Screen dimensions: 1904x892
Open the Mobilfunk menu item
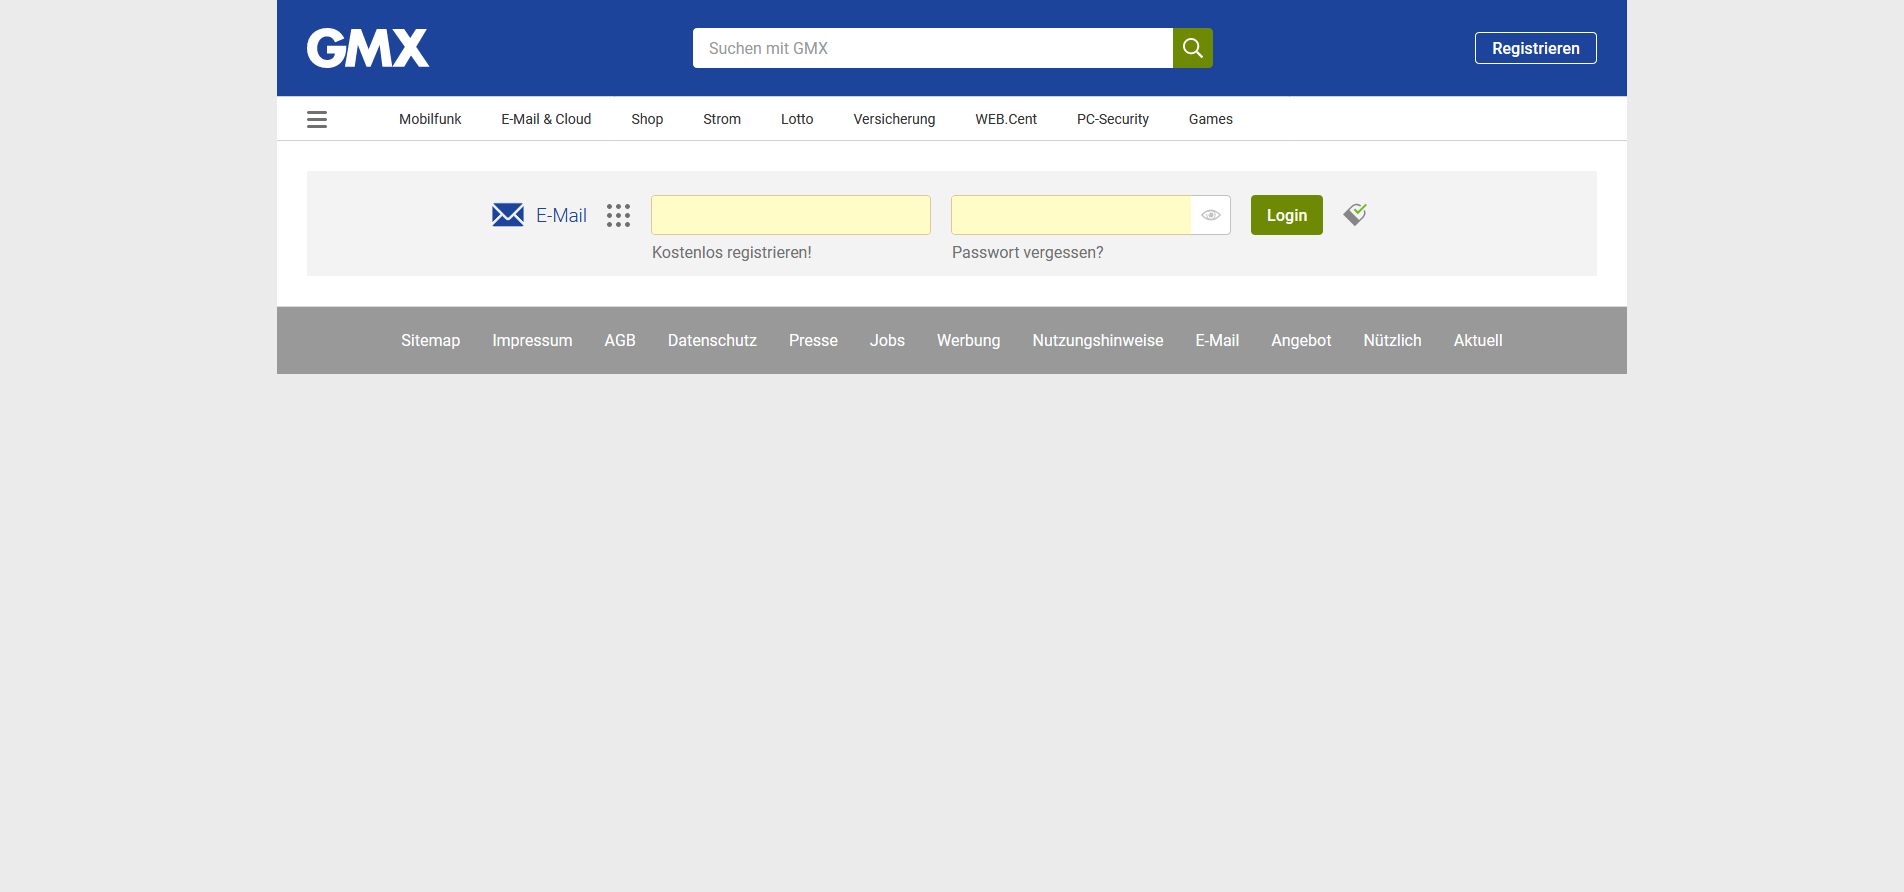[430, 119]
